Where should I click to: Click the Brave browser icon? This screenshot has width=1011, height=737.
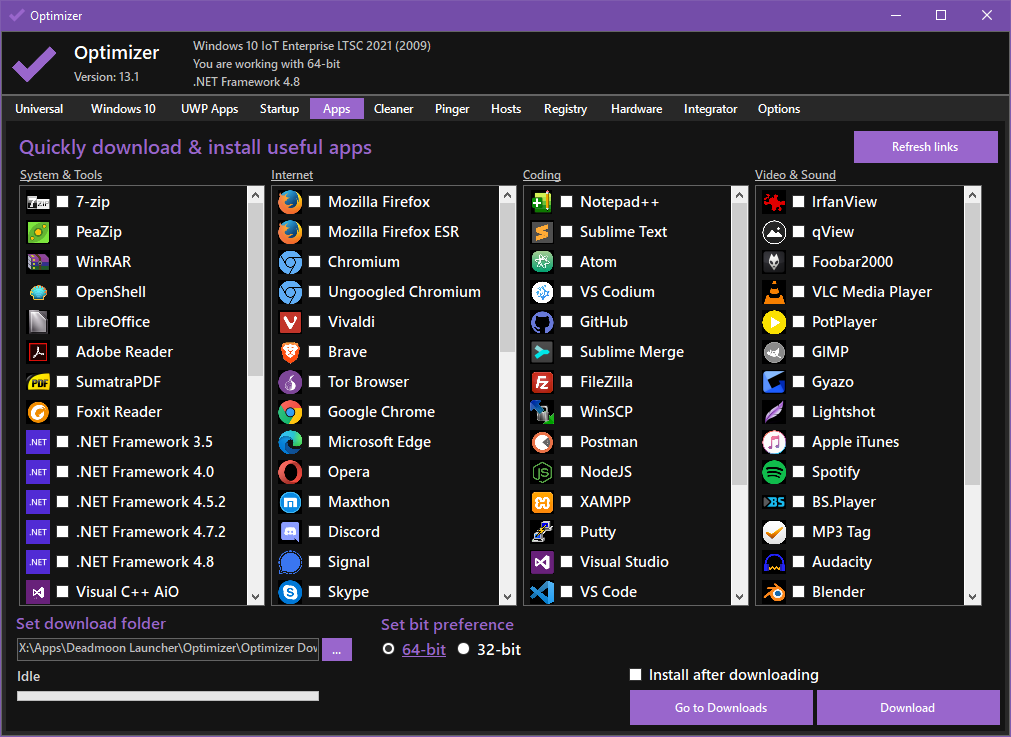pyautogui.click(x=290, y=352)
